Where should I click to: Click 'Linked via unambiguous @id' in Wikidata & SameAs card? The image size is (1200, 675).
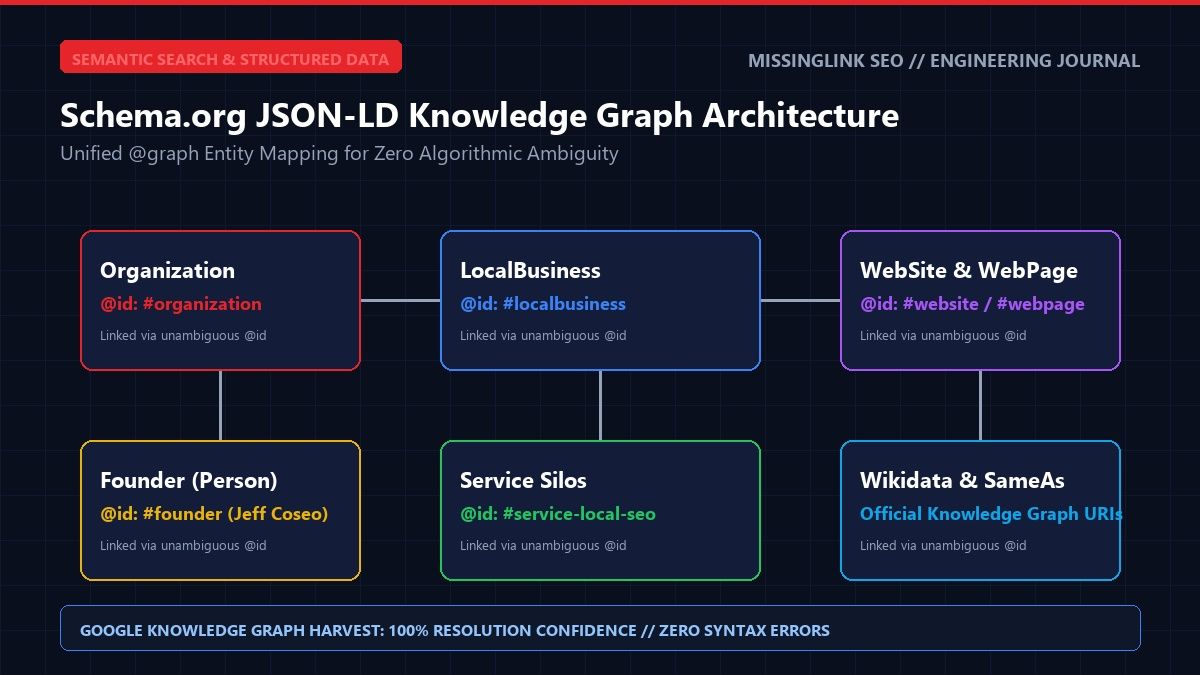[x=943, y=546]
